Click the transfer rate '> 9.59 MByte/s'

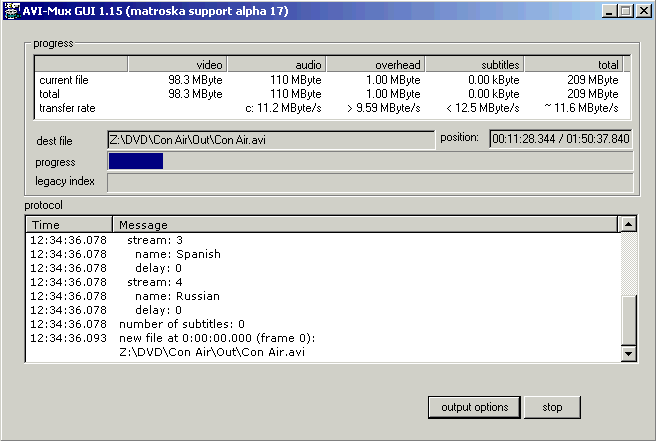click(x=384, y=108)
